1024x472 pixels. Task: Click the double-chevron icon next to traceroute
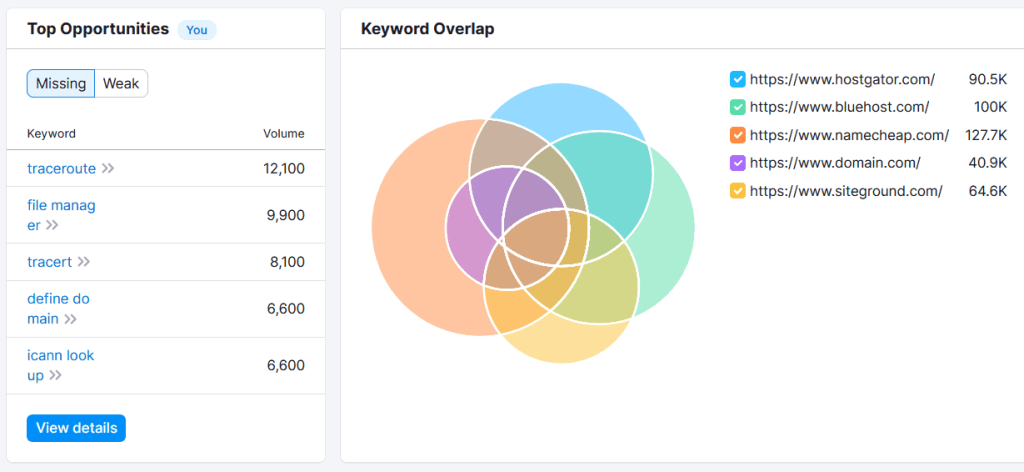point(108,169)
